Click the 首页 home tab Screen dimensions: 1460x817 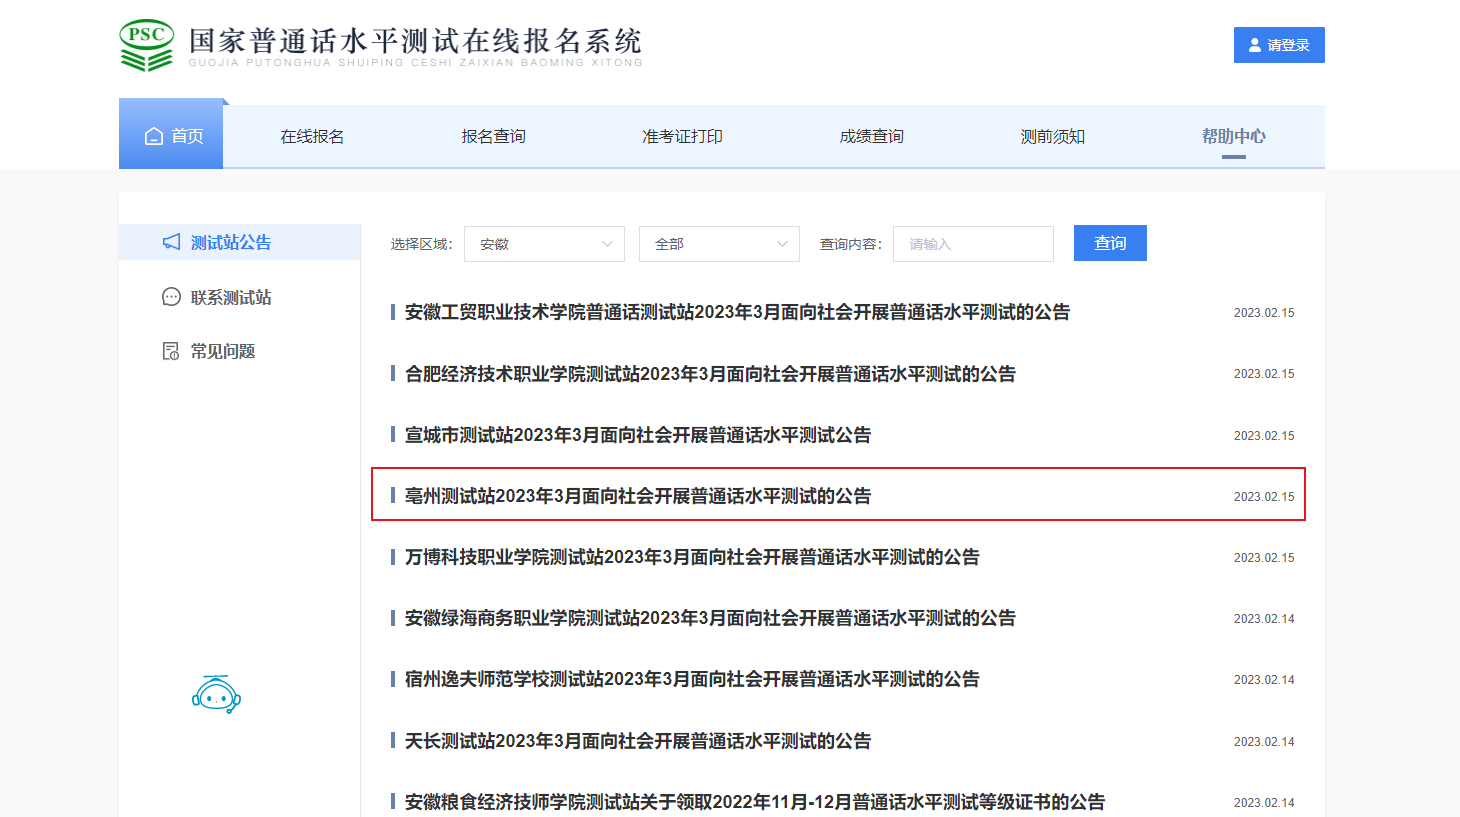coord(171,134)
